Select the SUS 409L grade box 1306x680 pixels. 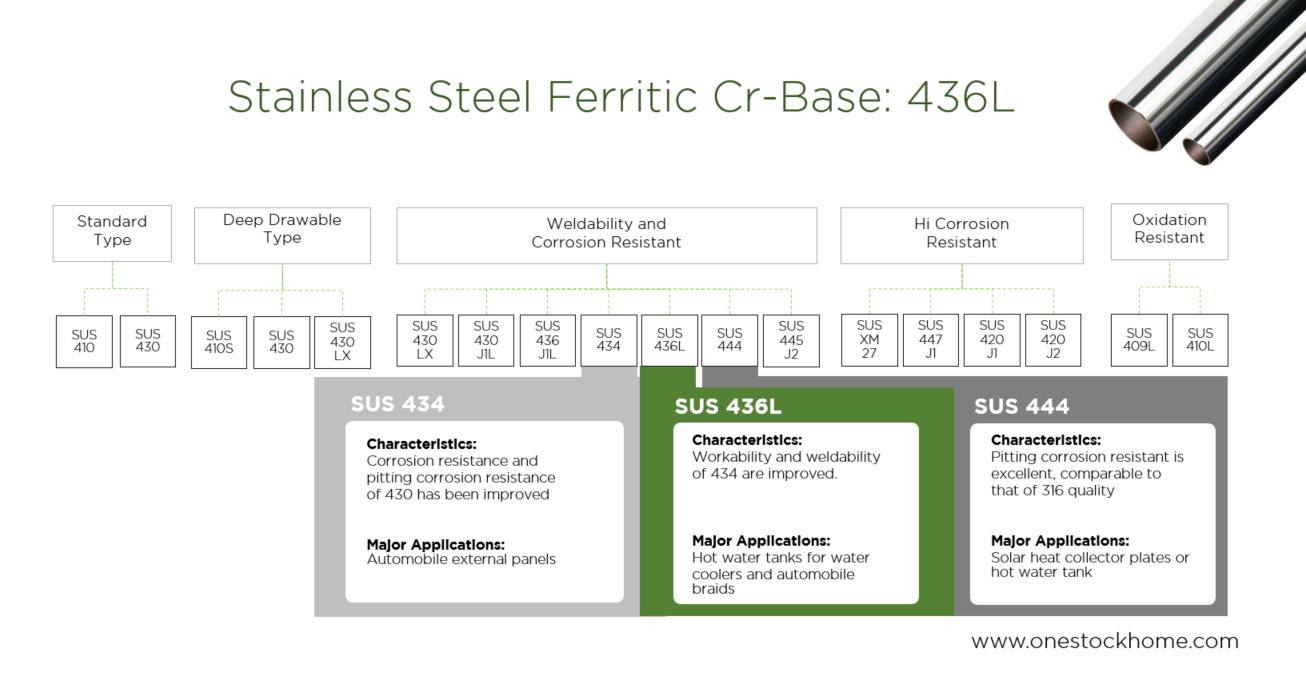1138,340
